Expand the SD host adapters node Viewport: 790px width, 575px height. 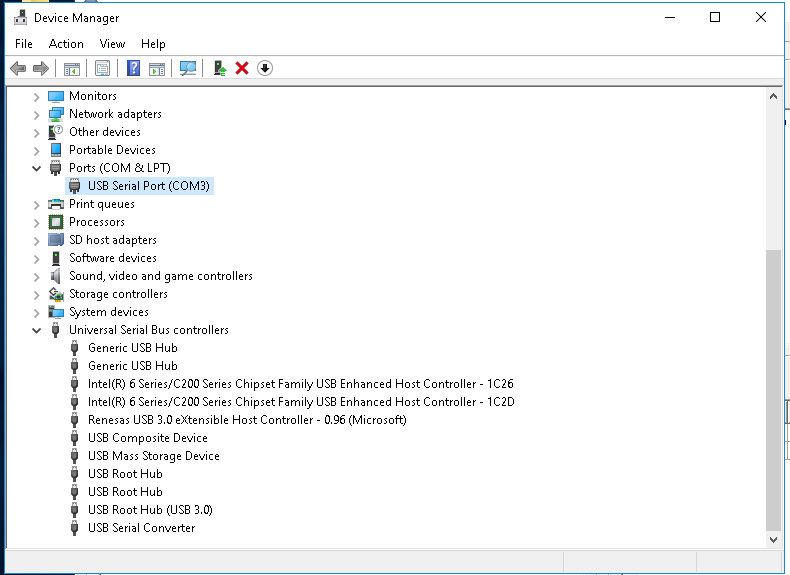coord(36,241)
